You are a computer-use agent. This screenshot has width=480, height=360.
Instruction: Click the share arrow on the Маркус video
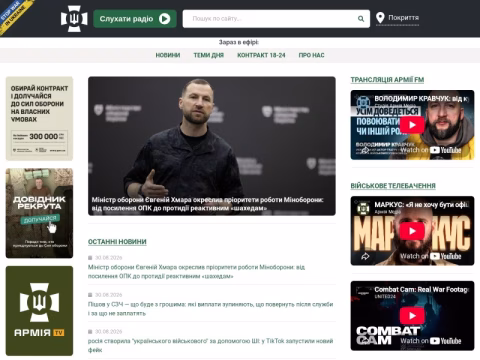tap(365, 256)
